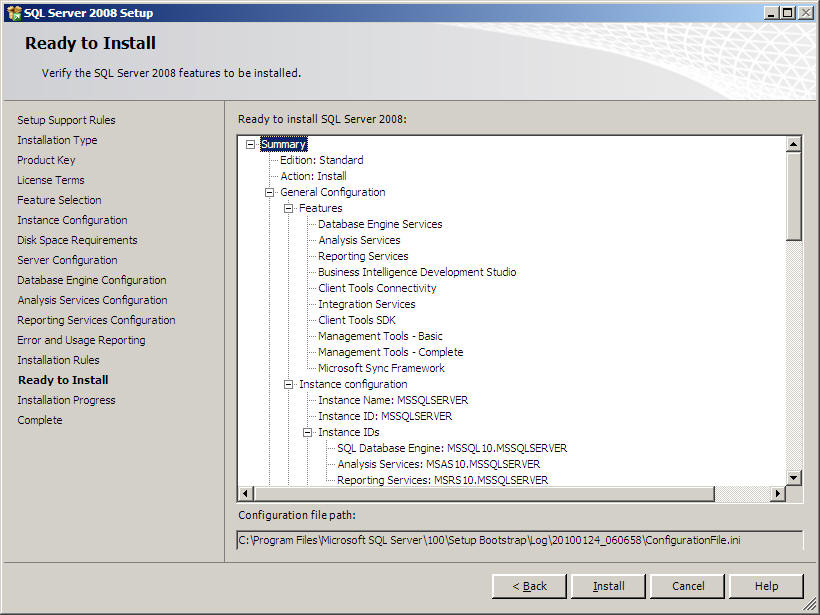Collapse the Instance configuration node
The height and width of the screenshot is (615, 820).
tap(288, 384)
